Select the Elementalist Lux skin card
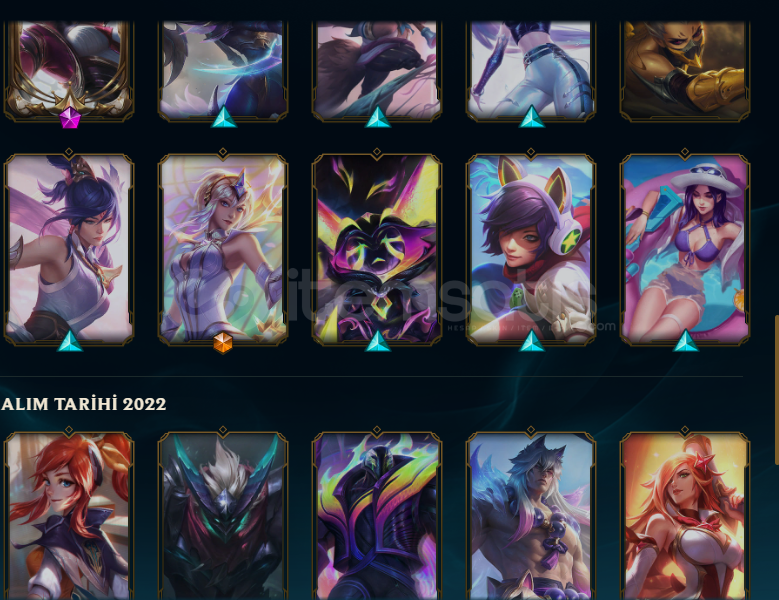The width and height of the screenshot is (779, 600). point(223,249)
